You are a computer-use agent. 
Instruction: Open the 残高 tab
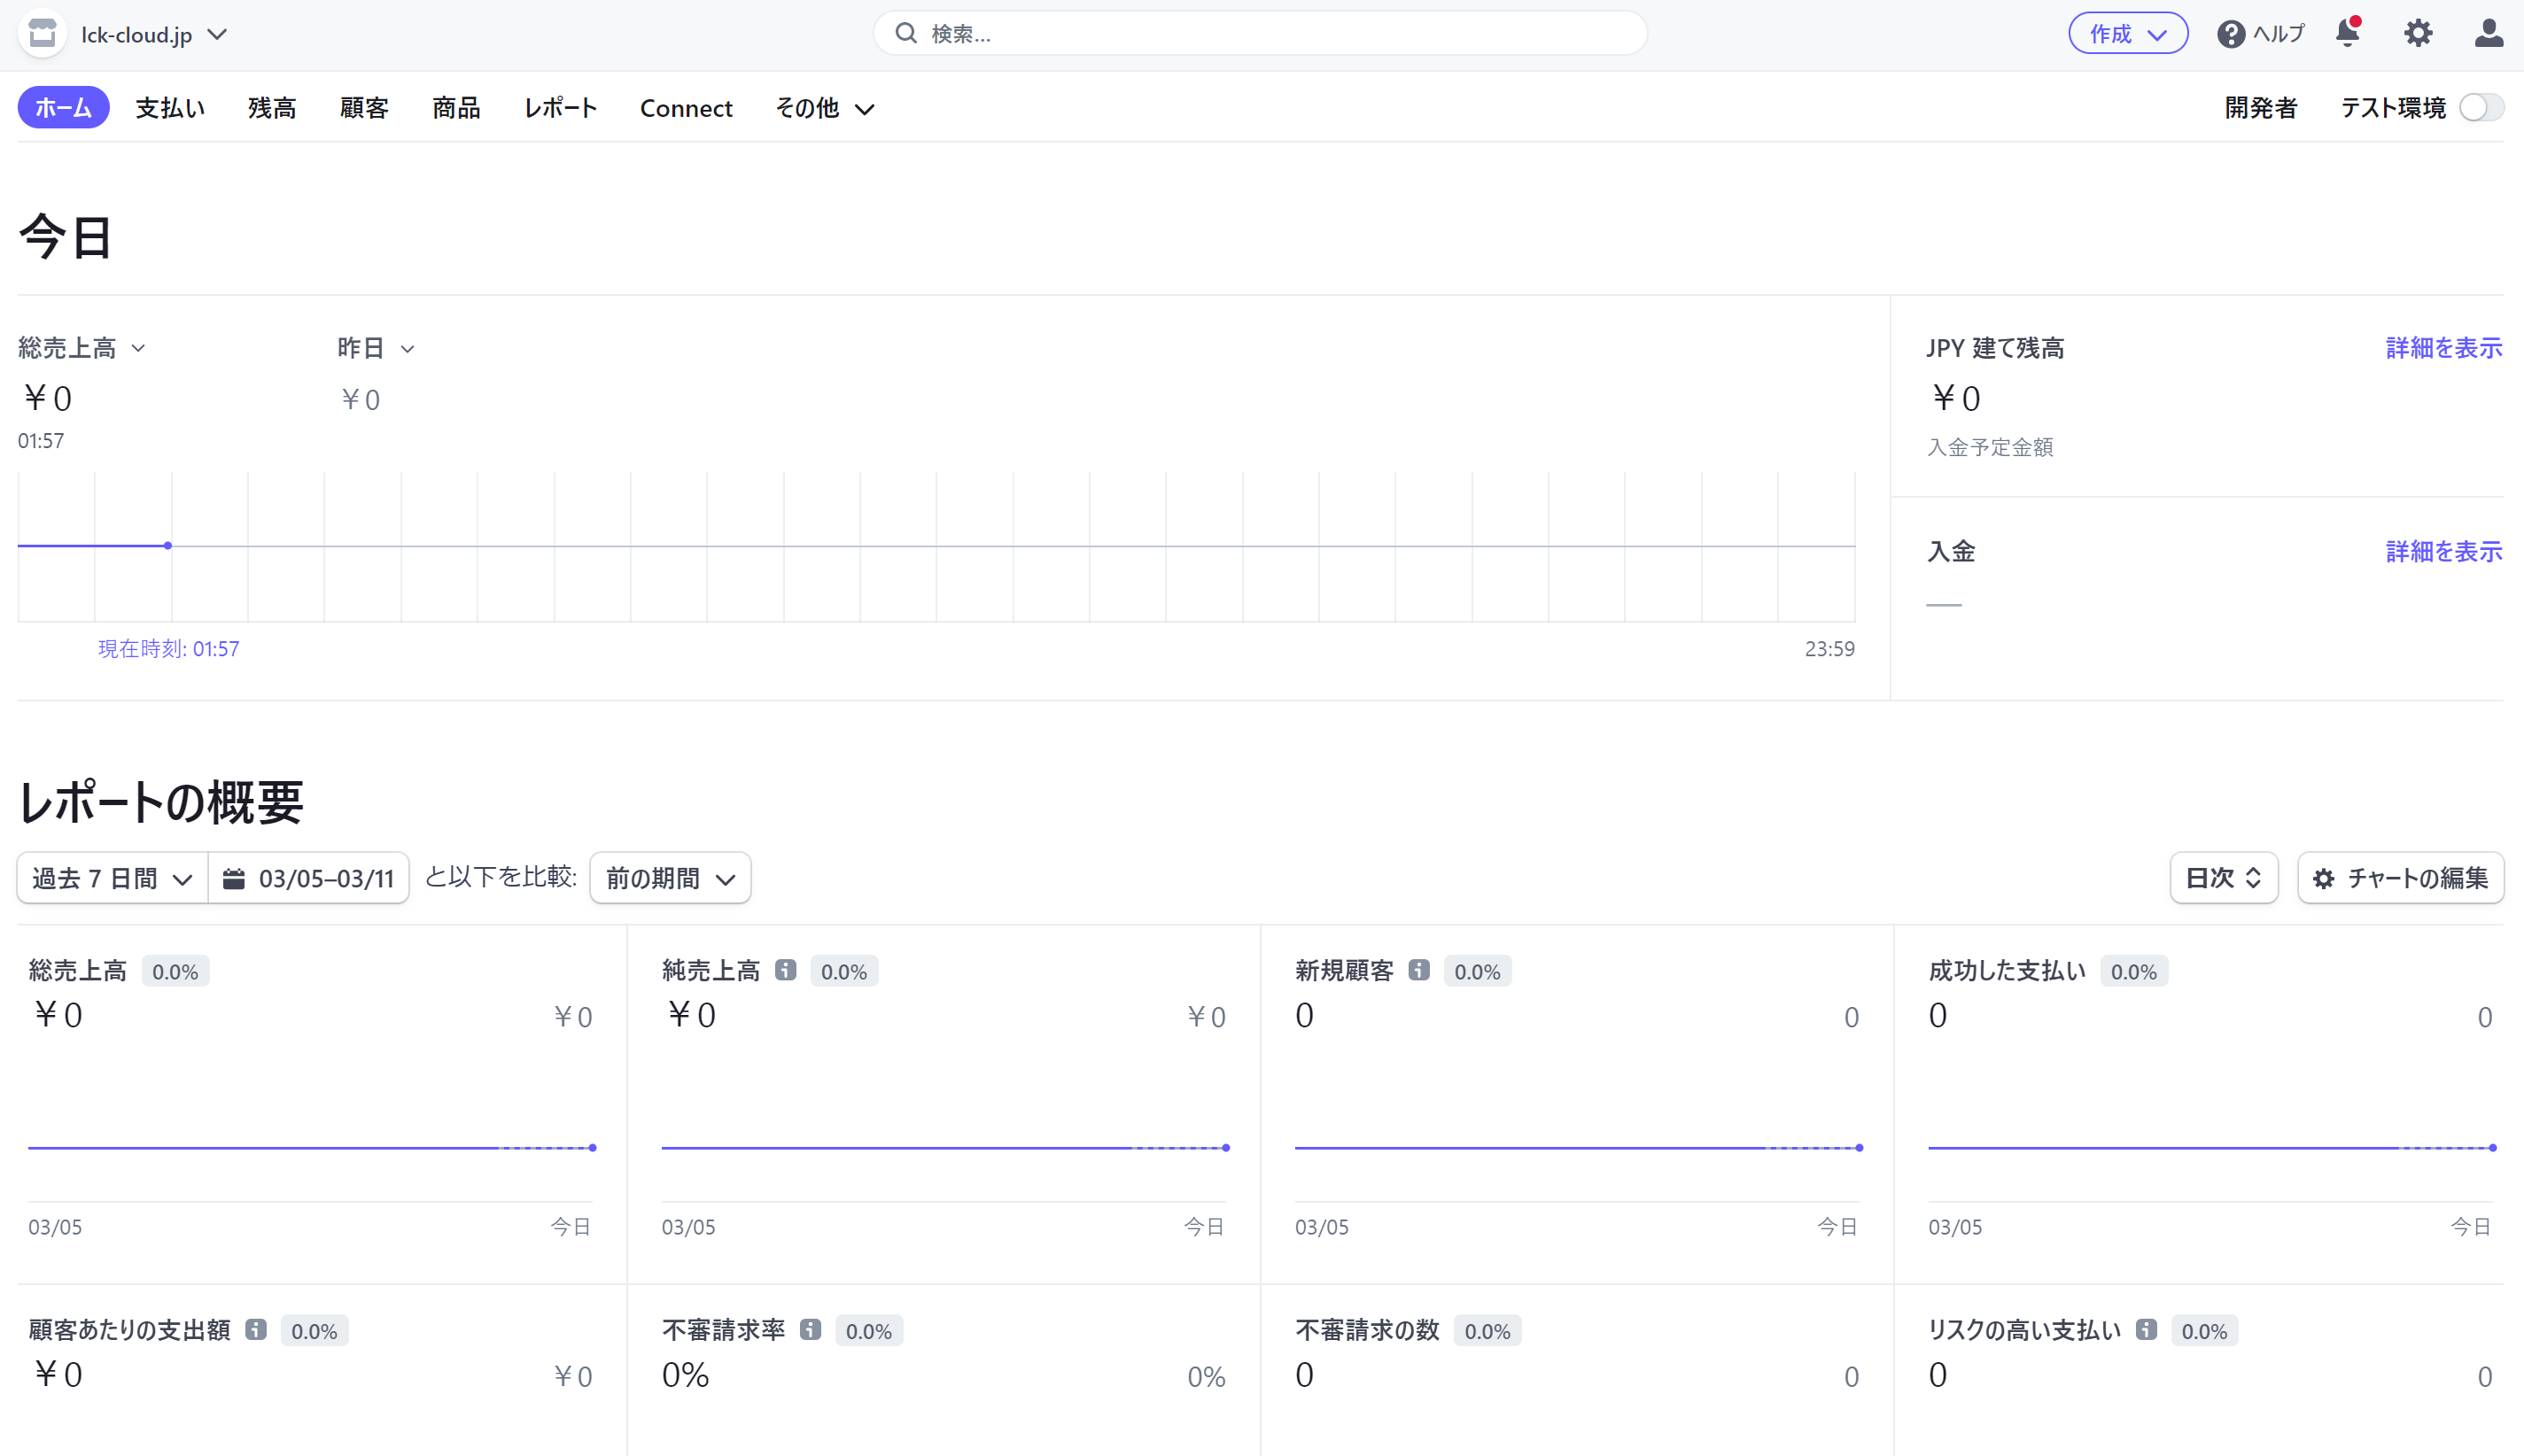pos(272,108)
